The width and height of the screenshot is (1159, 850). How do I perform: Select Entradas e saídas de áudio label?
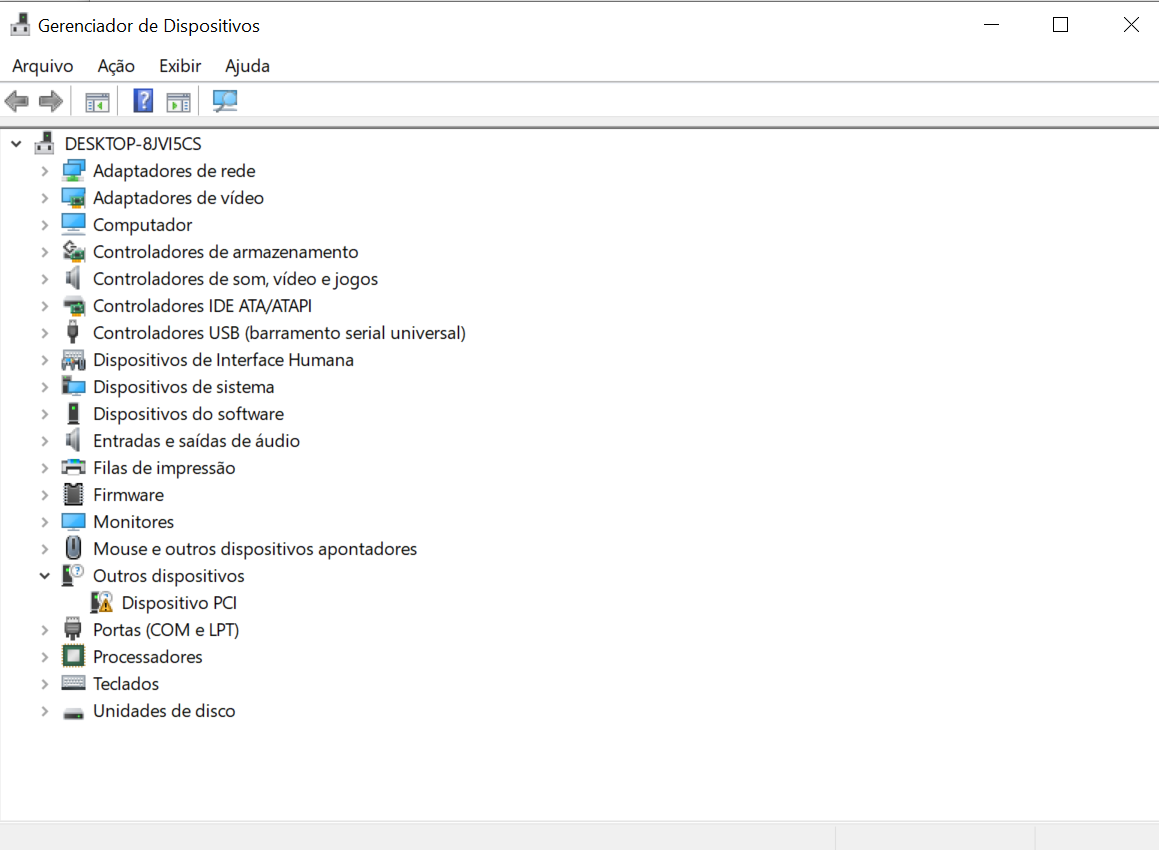pyautogui.click(x=196, y=441)
